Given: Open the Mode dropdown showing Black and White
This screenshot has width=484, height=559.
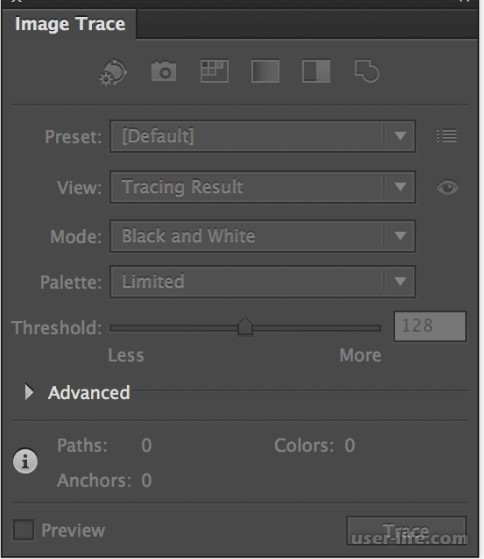Looking at the screenshot, I should (263, 236).
